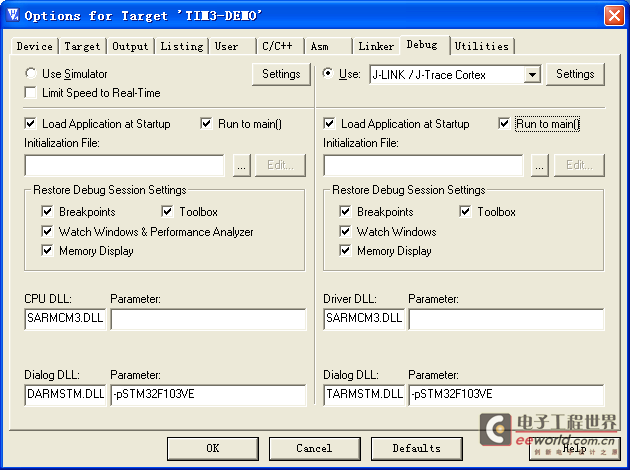Click the Cancel button
The height and width of the screenshot is (470, 630).
point(315,449)
